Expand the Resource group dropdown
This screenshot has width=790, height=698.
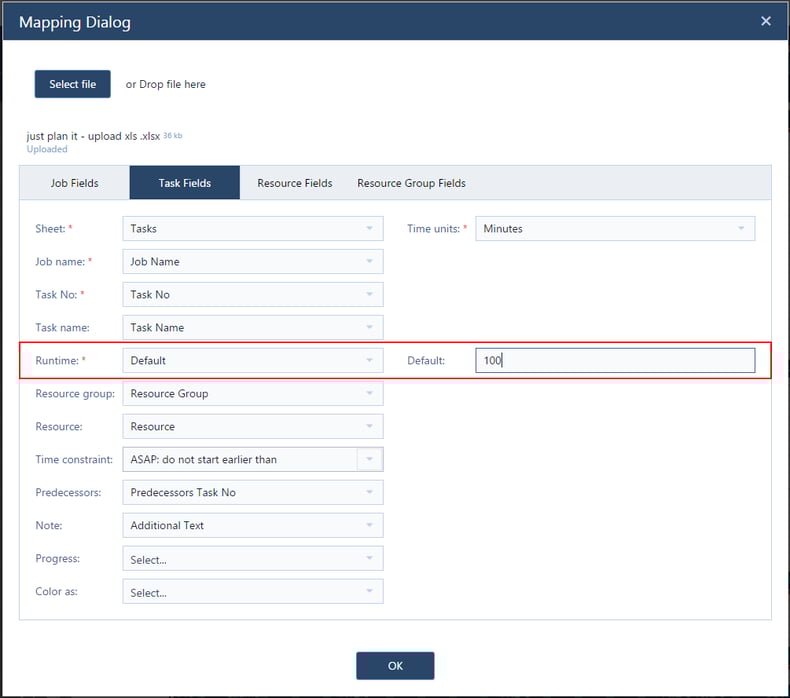tap(252, 394)
